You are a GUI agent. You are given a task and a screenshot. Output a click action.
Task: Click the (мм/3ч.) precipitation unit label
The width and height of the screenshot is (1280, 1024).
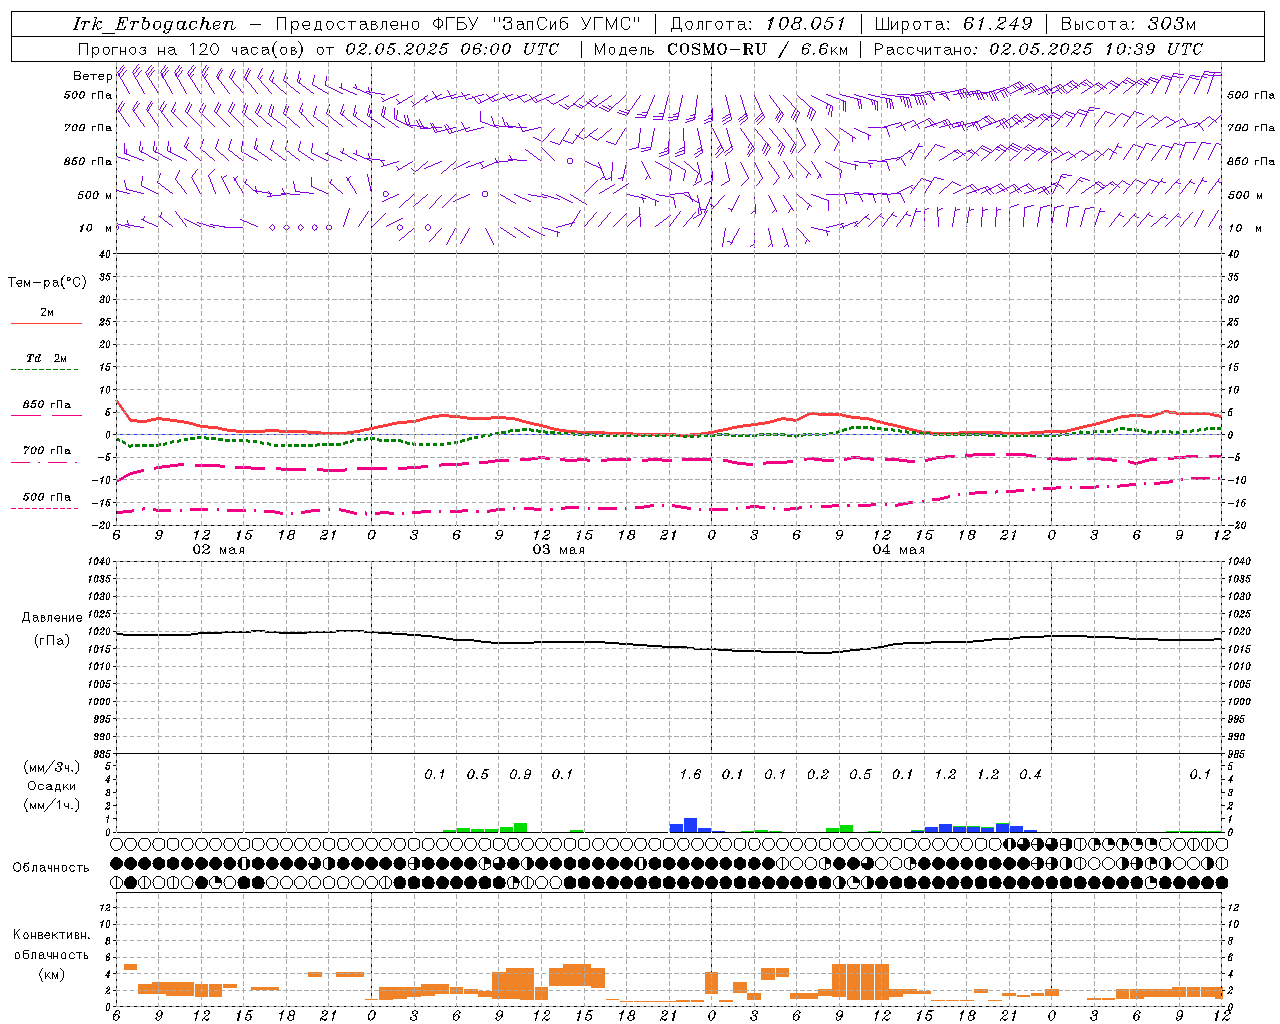pos(52,767)
